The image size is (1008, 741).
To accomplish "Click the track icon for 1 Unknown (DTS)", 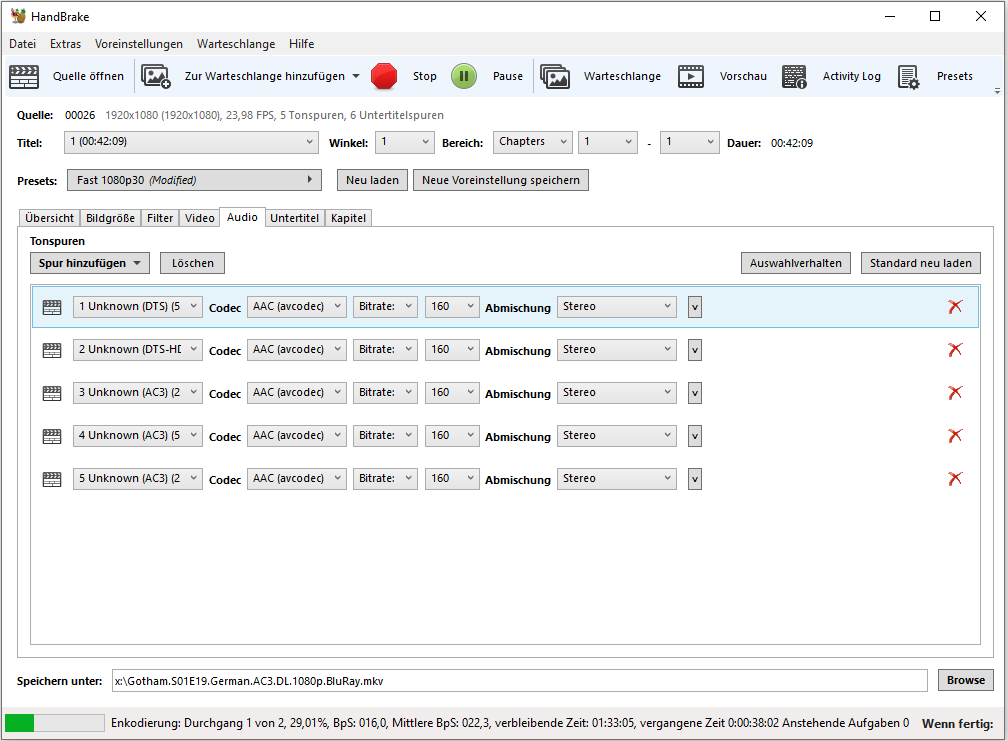I will point(52,307).
